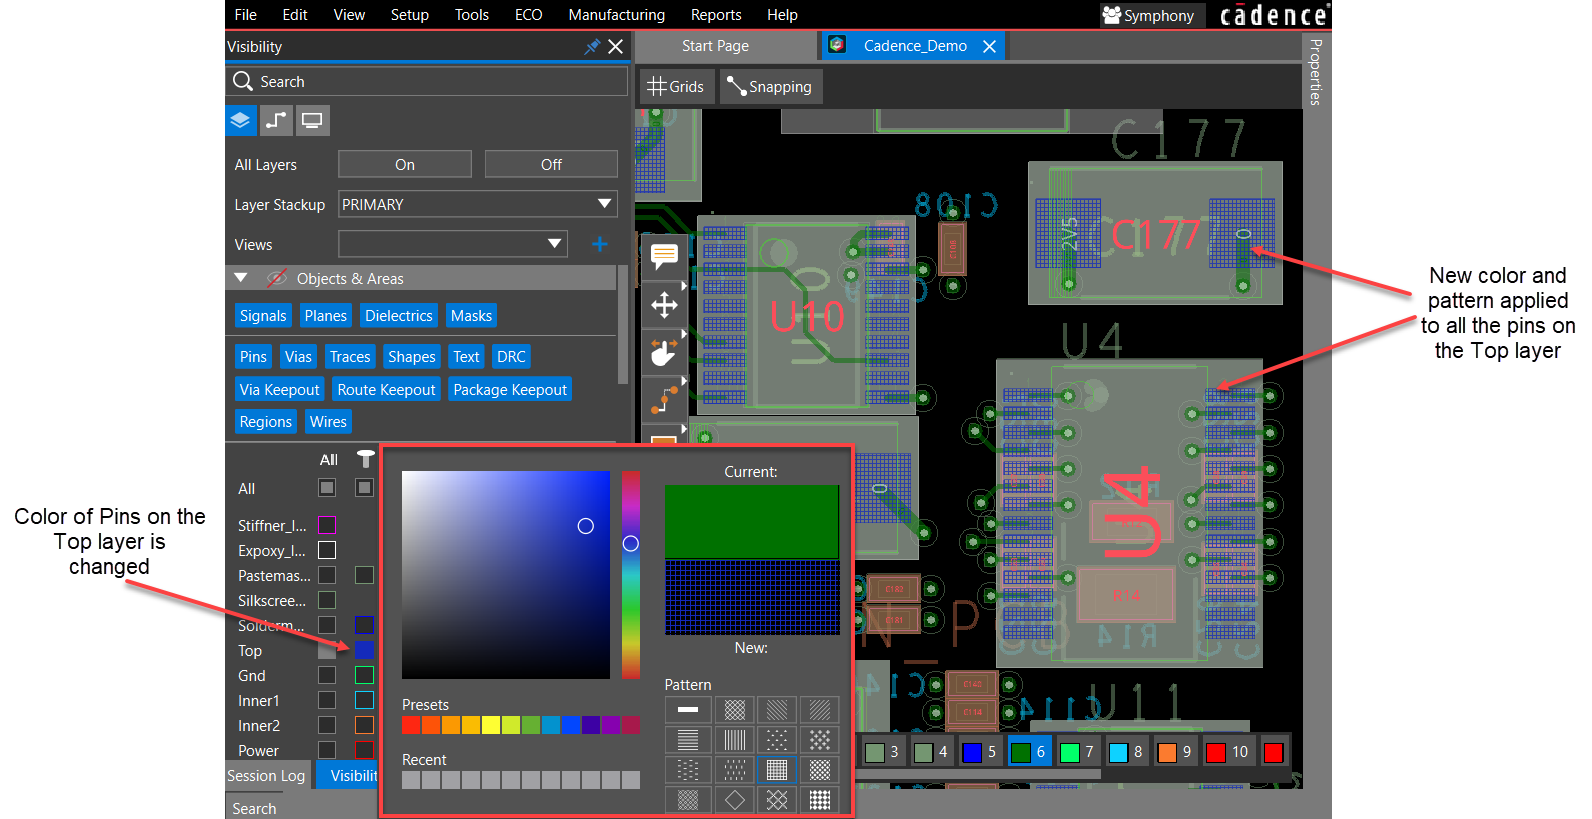Click the Layers visibility tab icon
The width and height of the screenshot is (1592, 819).
coord(240,121)
